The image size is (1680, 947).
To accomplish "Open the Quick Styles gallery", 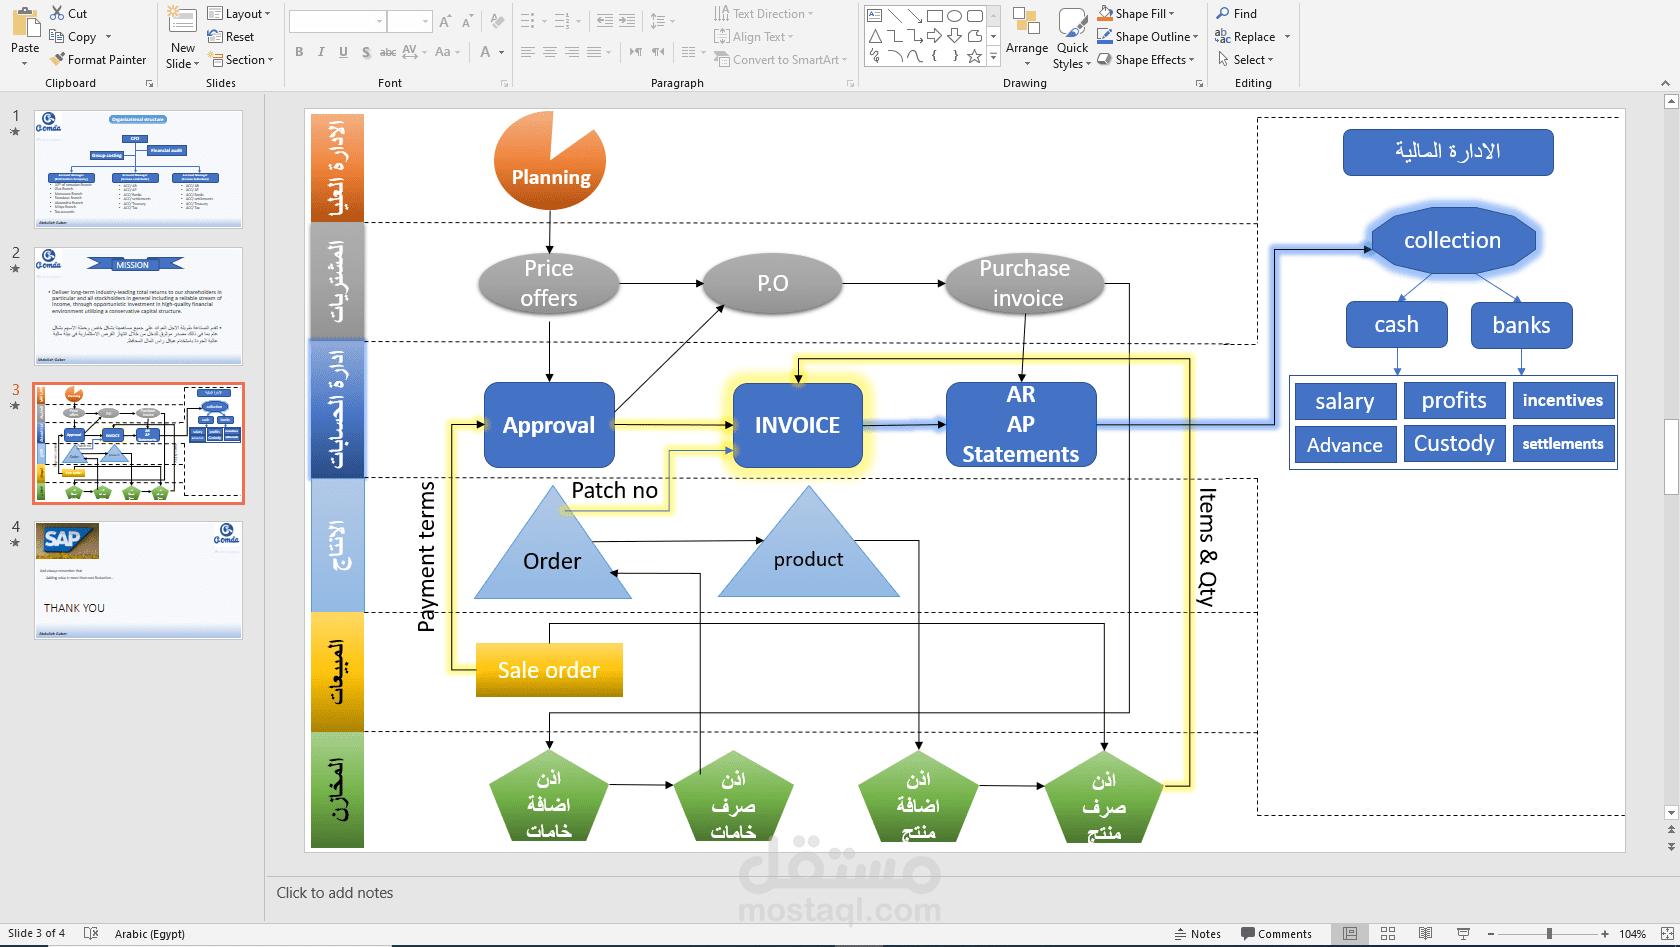I will pyautogui.click(x=1072, y=38).
